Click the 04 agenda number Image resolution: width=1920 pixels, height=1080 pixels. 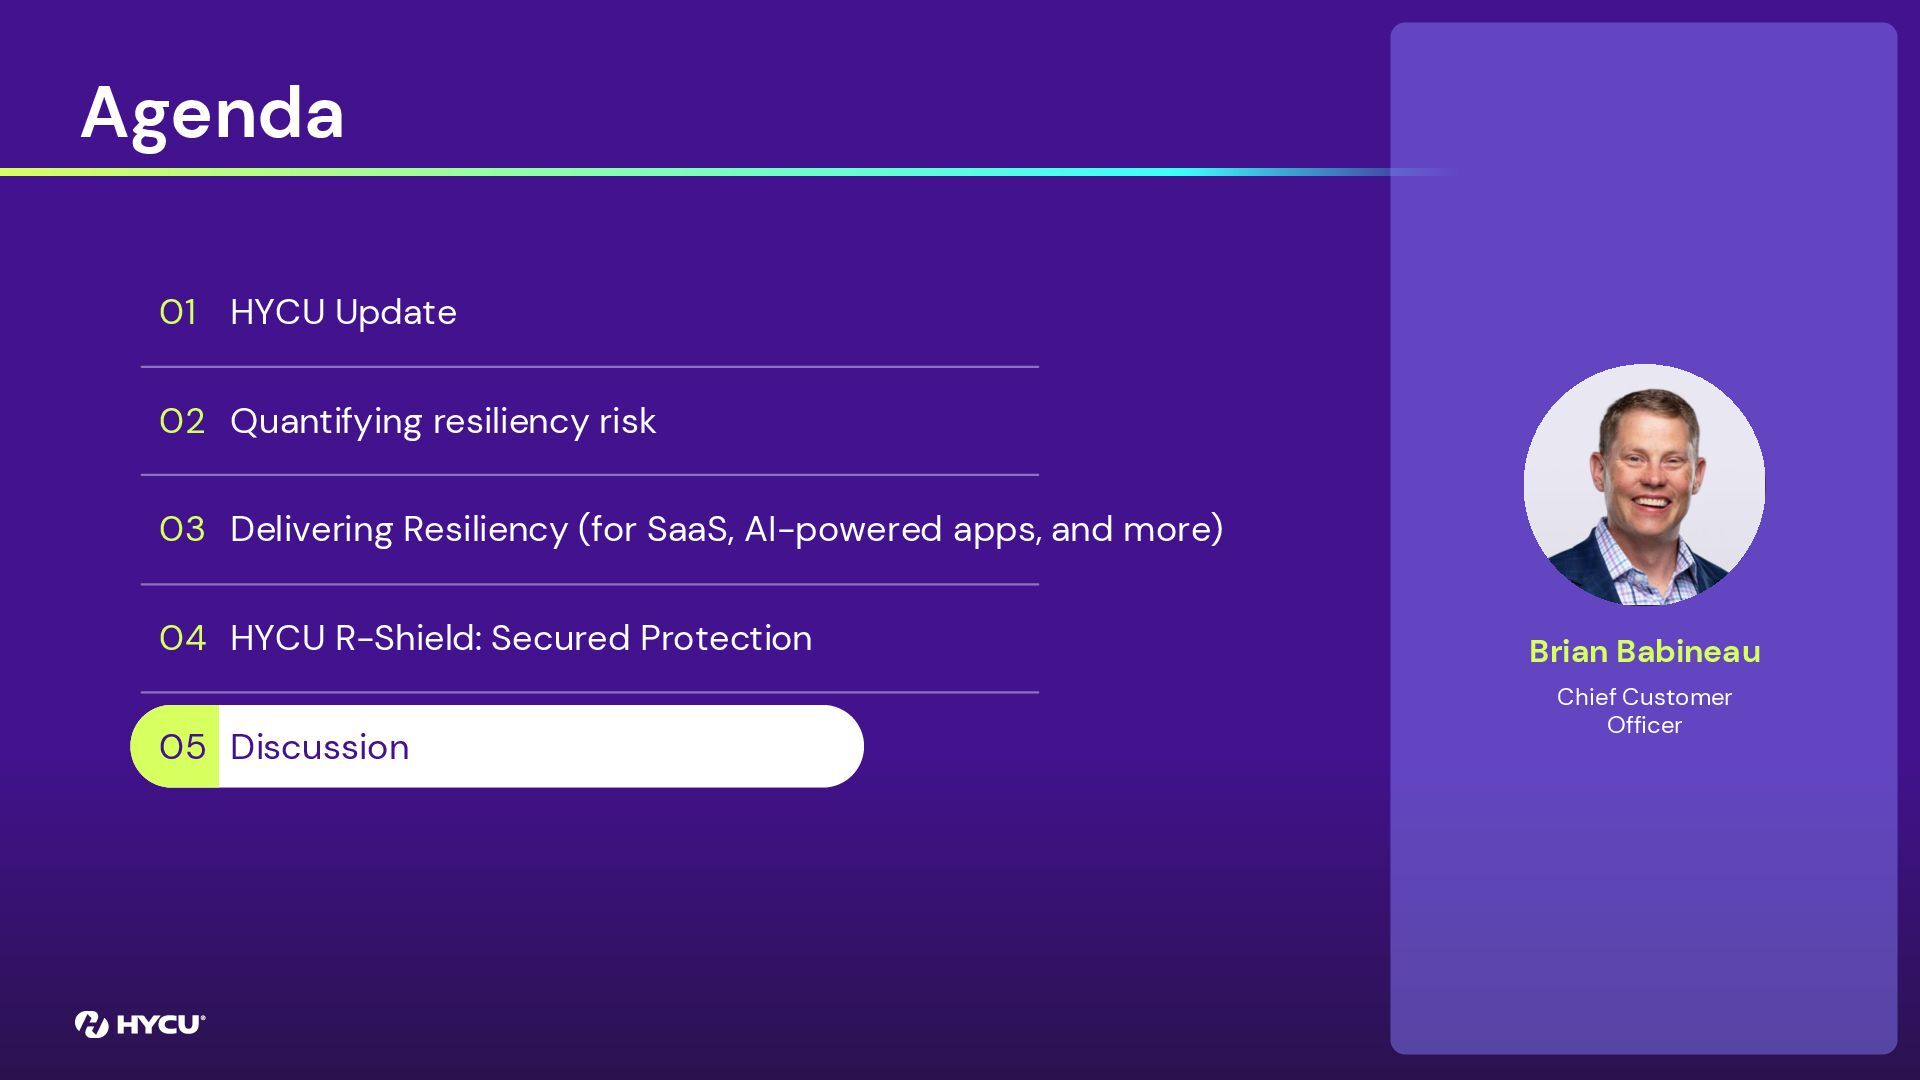coord(182,638)
